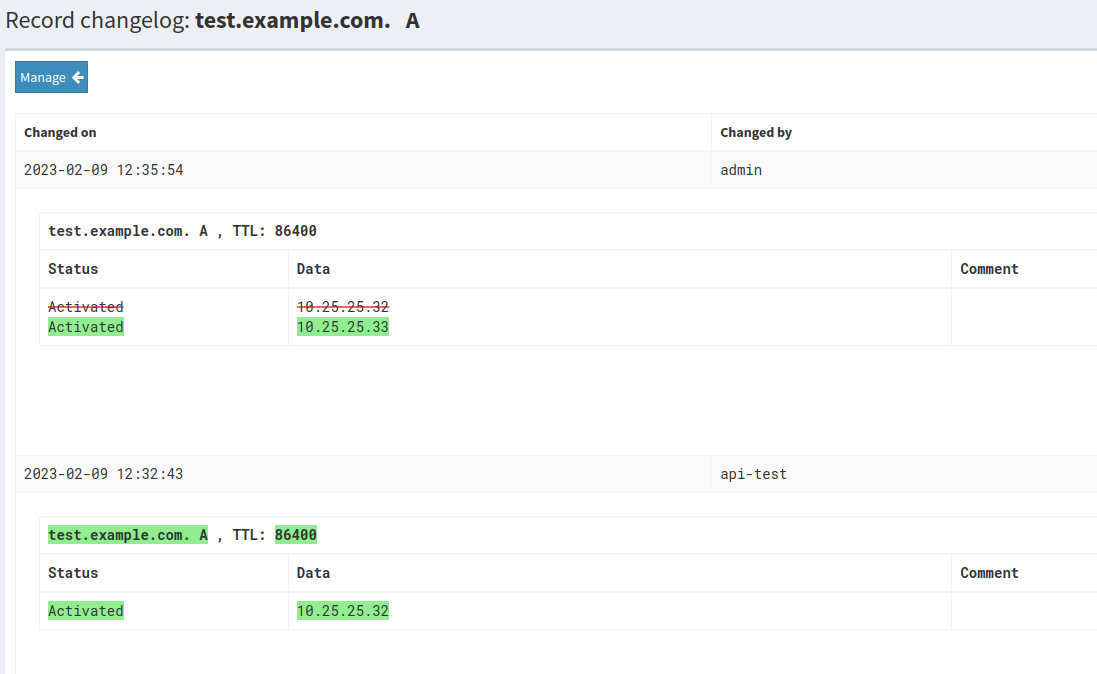Select the bold record title test.example.com.
The image size is (1097, 674).
(291, 20)
